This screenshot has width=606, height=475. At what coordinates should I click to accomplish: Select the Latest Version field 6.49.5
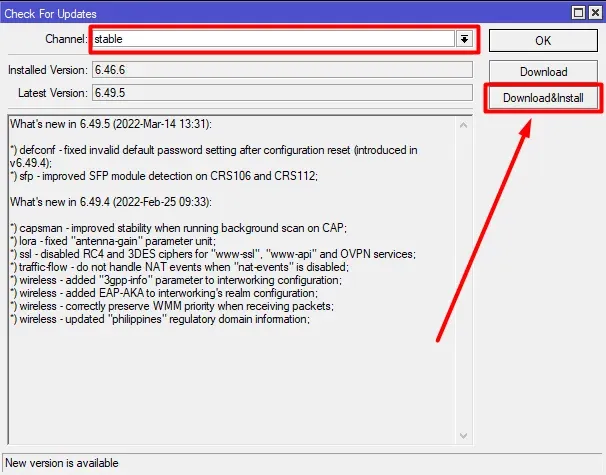coord(280,92)
